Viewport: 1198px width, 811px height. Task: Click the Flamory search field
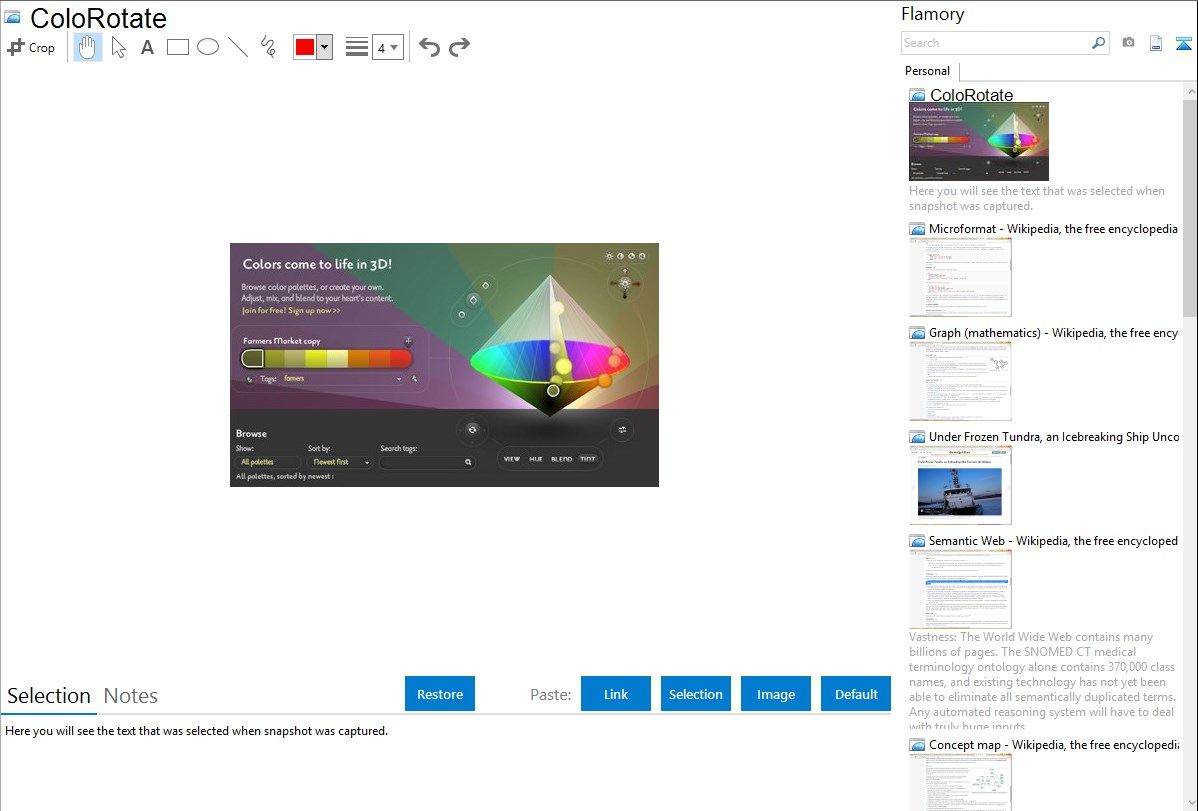pyautogui.click(x=995, y=43)
